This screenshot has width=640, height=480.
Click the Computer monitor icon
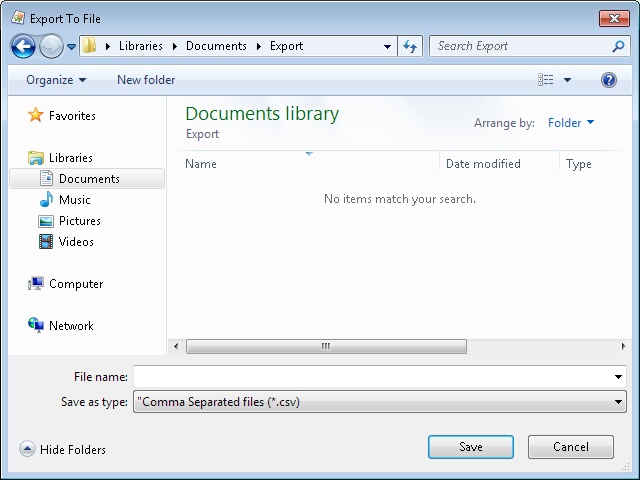(x=36, y=283)
